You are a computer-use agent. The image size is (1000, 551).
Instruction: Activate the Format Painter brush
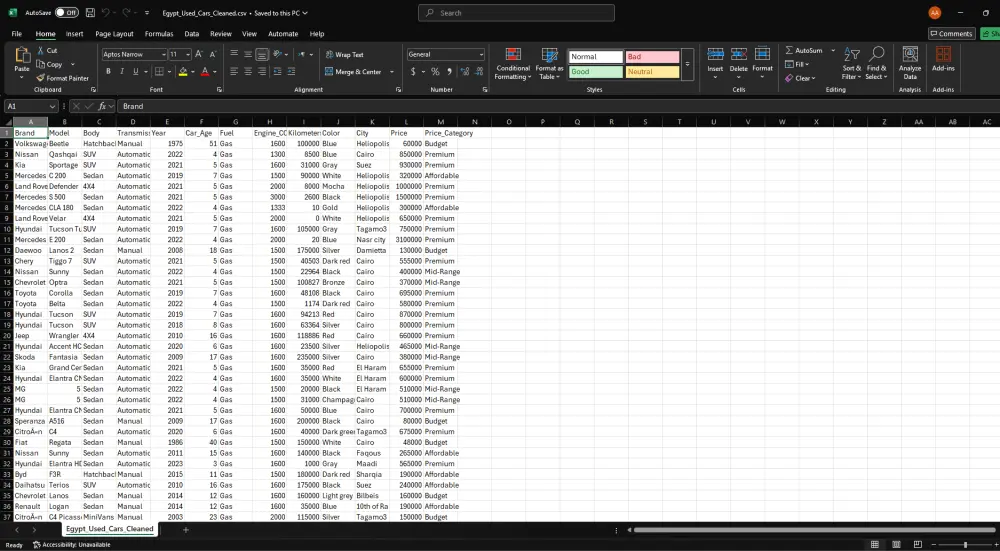coord(40,78)
